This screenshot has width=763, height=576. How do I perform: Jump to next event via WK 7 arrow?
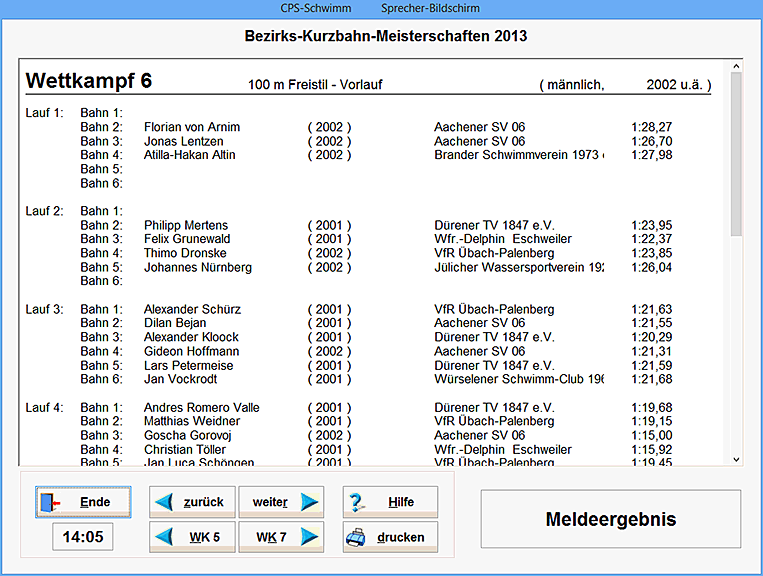[310, 537]
